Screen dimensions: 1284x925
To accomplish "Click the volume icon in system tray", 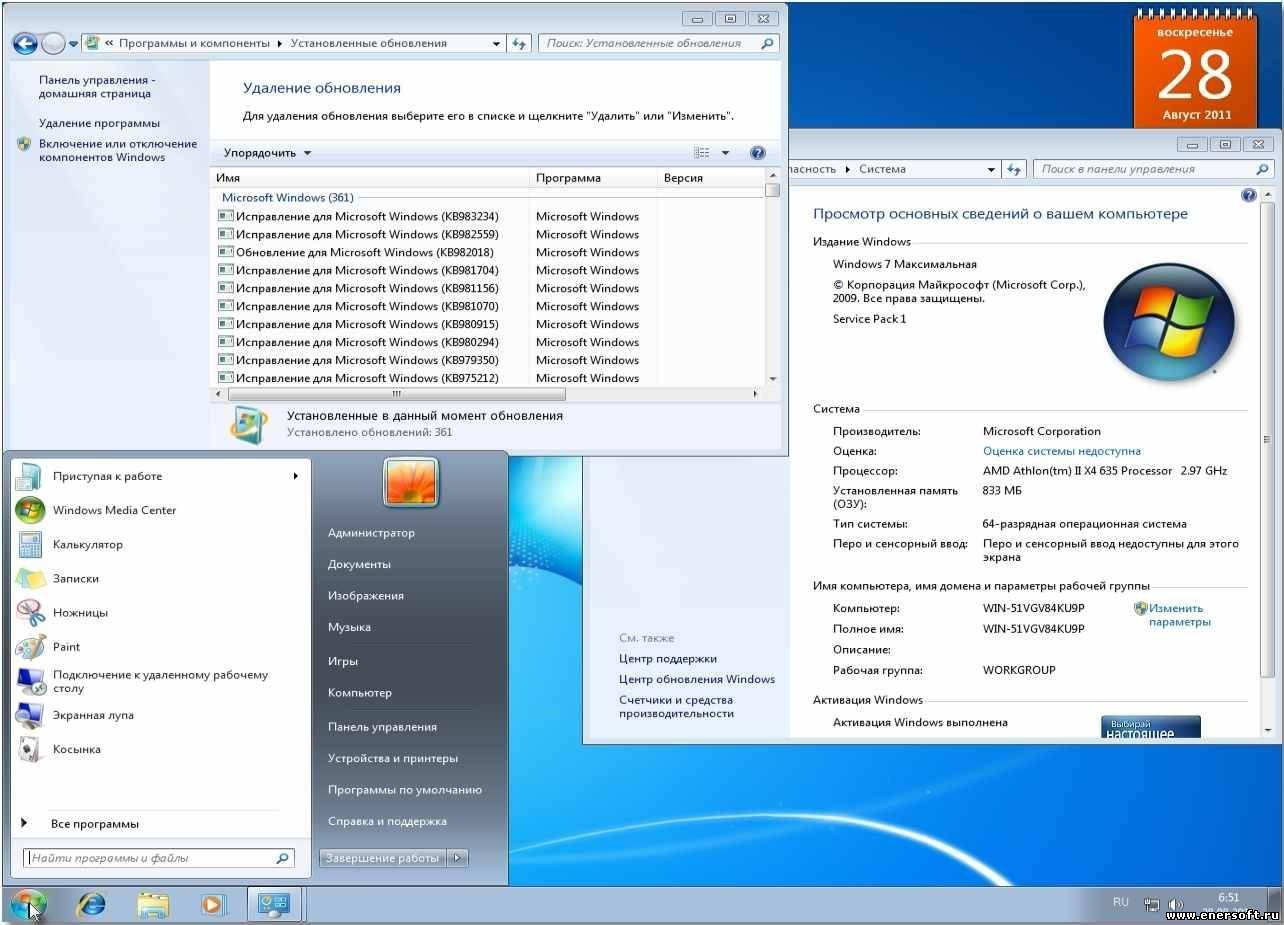I will pos(1176,905).
